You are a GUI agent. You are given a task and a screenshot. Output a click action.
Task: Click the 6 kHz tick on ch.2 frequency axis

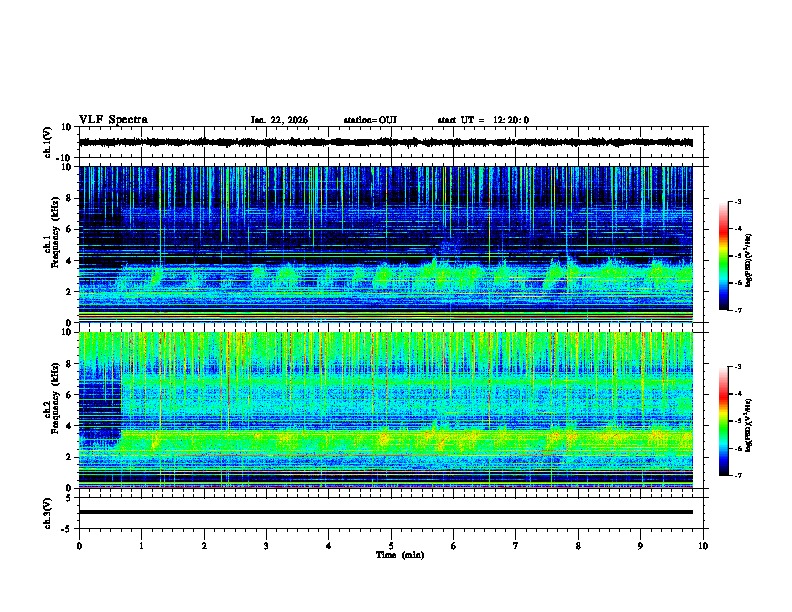[69, 395]
